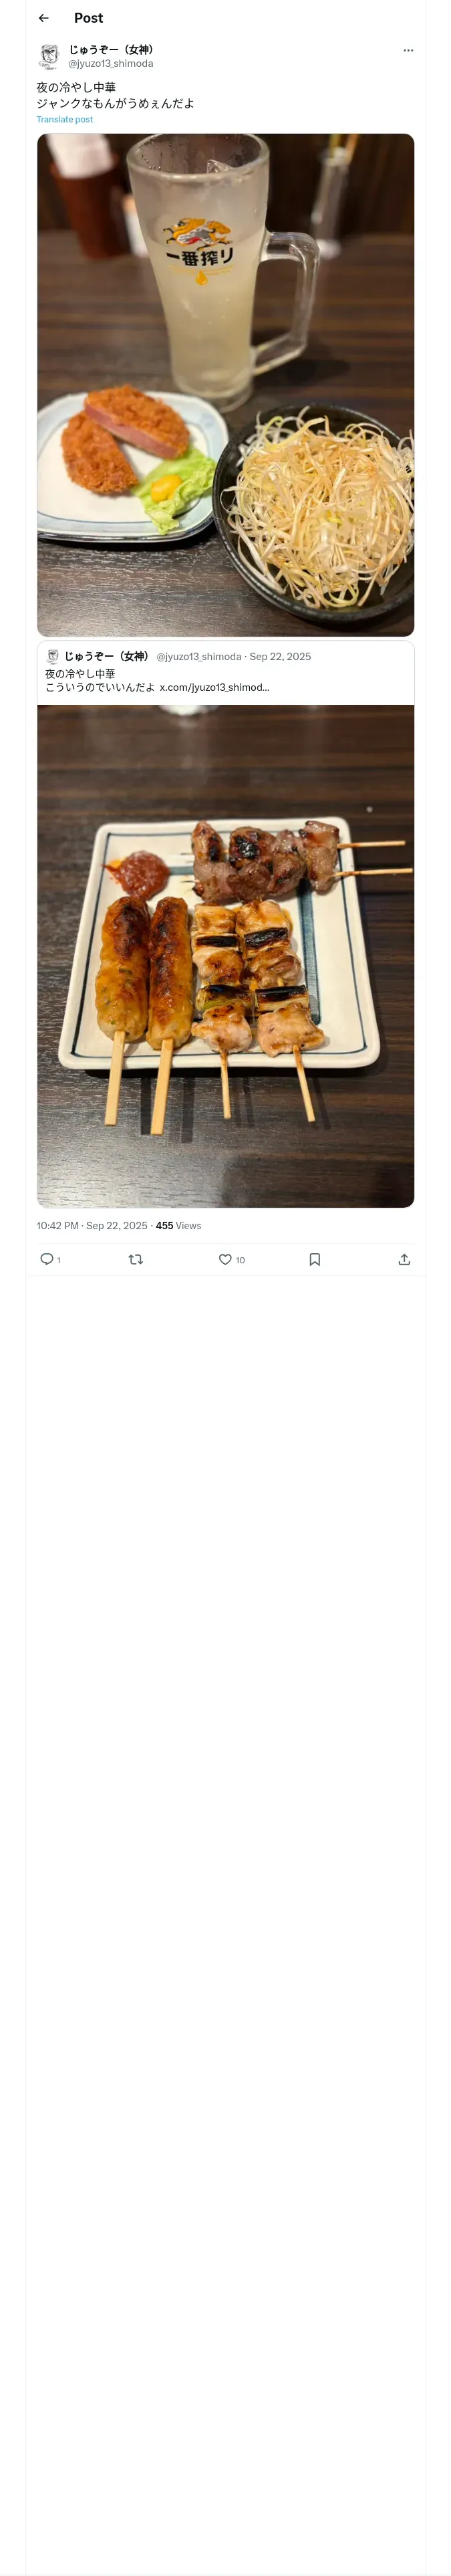
Task: Open the @jyuzo13_shimoda handle under author name
Action: (x=111, y=63)
